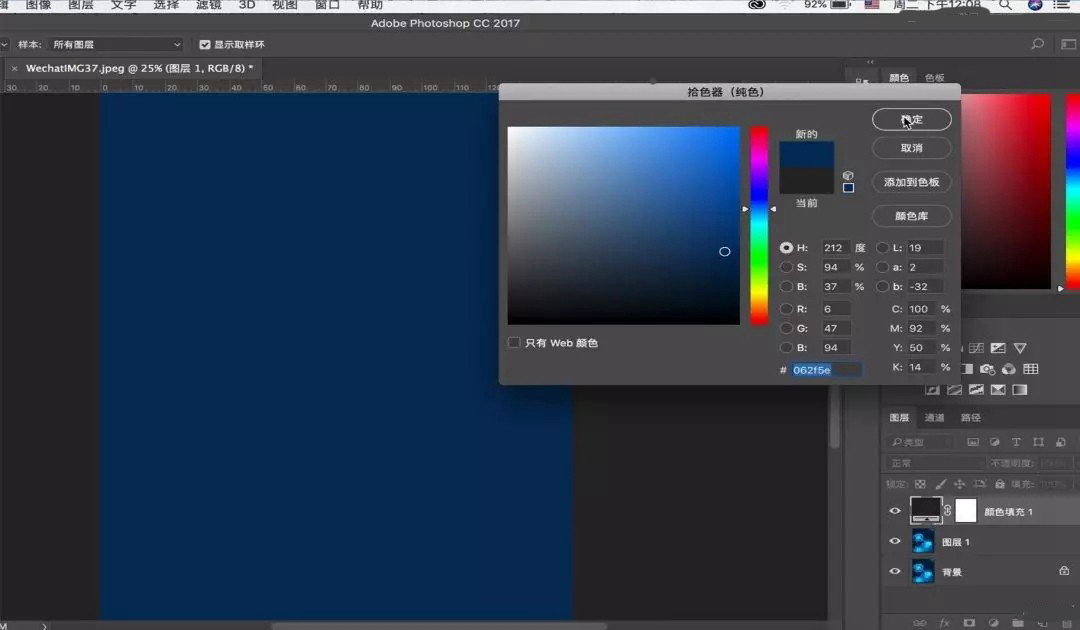Click the hex # 062f5e field
The height and width of the screenshot is (630, 1080).
[x=826, y=370]
